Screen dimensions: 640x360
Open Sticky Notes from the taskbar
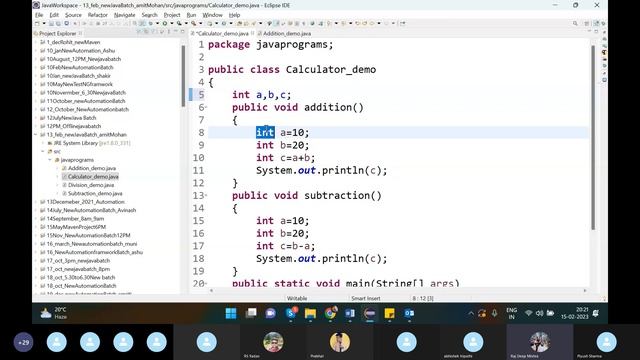point(389,313)
